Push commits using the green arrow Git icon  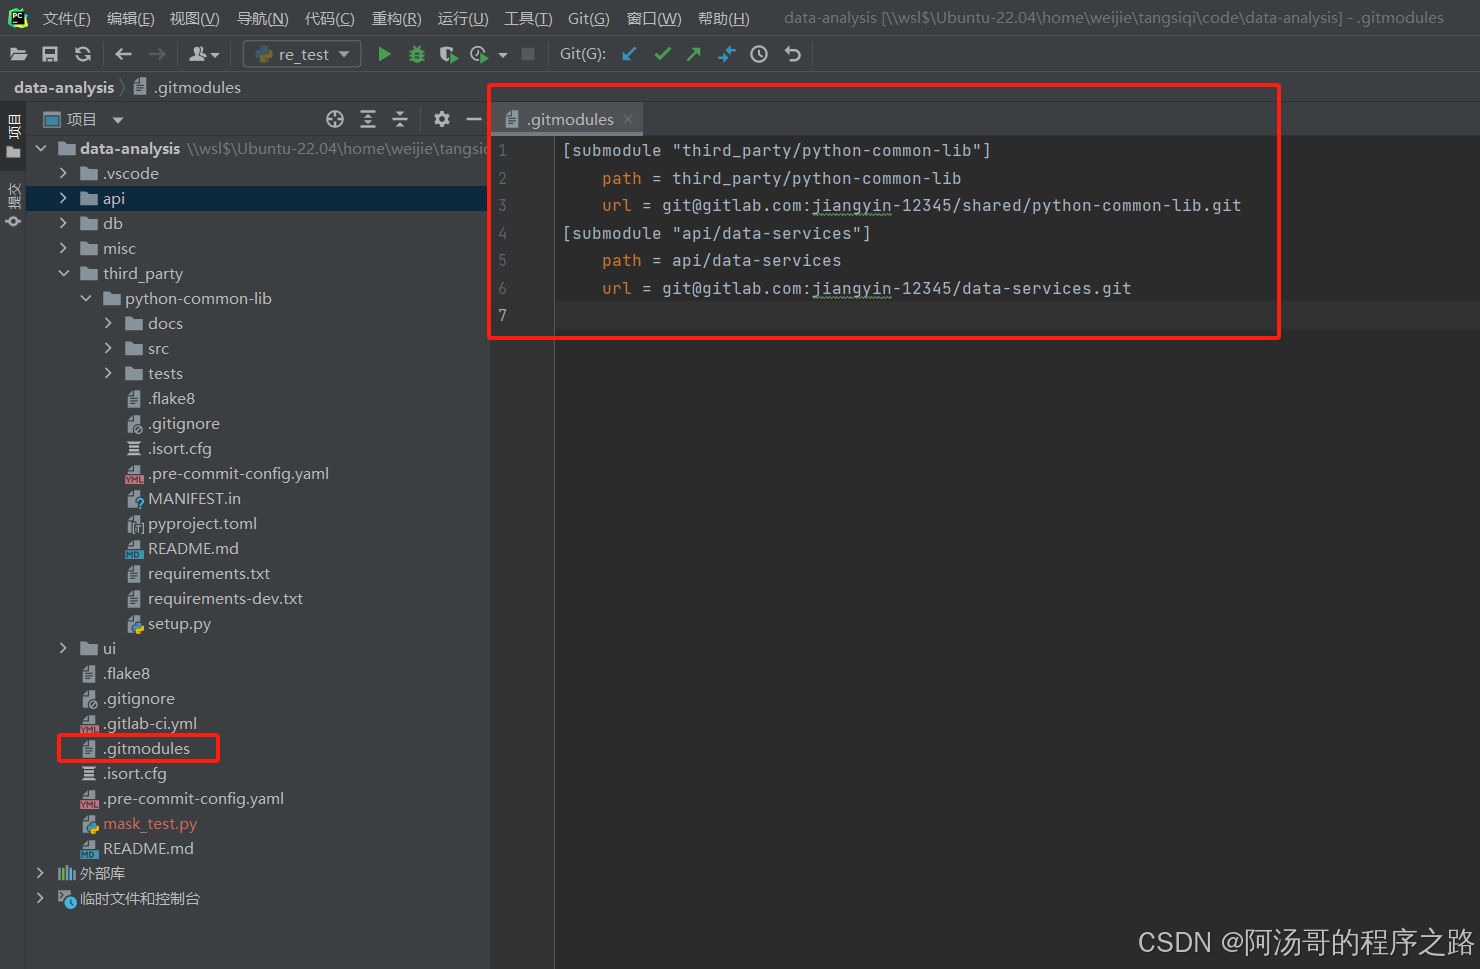coord(694,54)
